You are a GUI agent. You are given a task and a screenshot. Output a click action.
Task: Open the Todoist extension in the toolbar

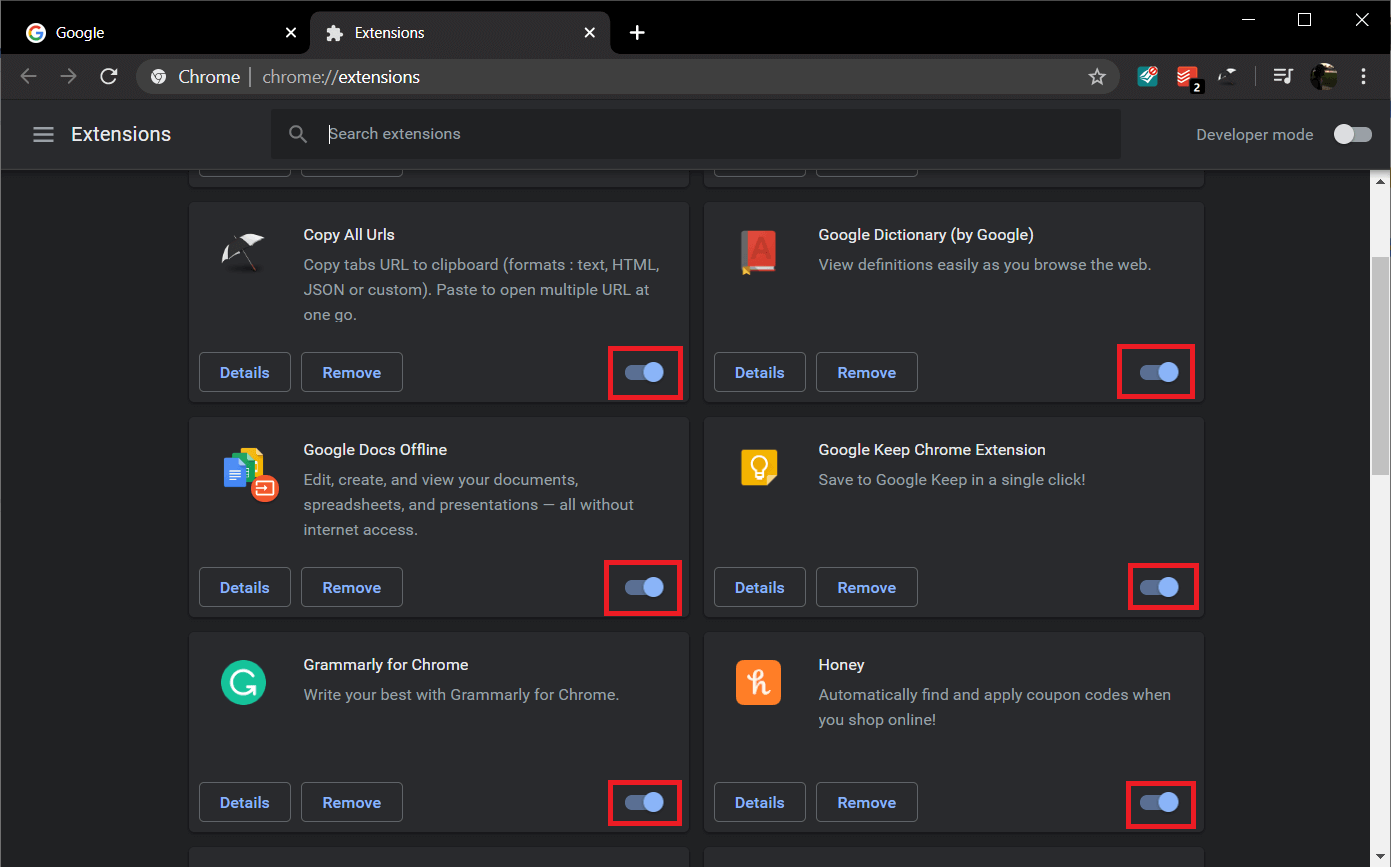pyautogui.click(x=1187, y=77)
